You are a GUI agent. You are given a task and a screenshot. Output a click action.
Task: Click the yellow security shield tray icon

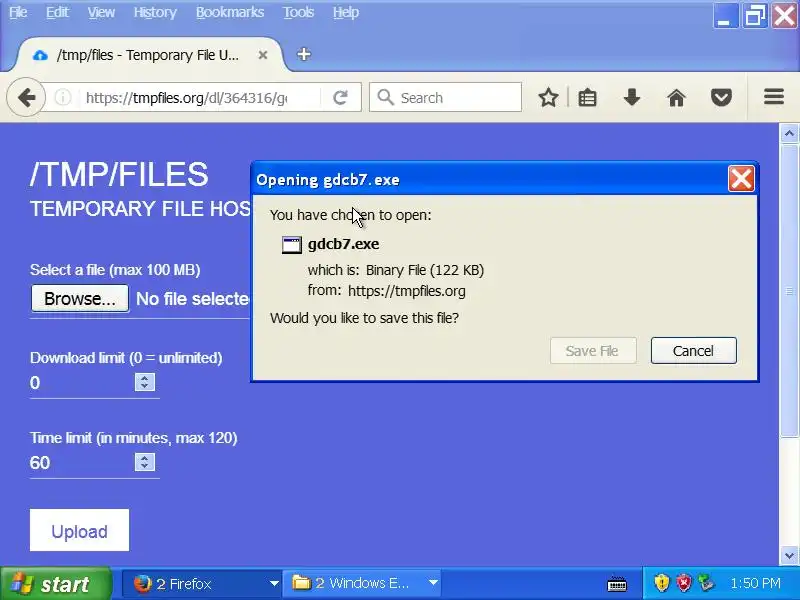click(x=661, y=583)
